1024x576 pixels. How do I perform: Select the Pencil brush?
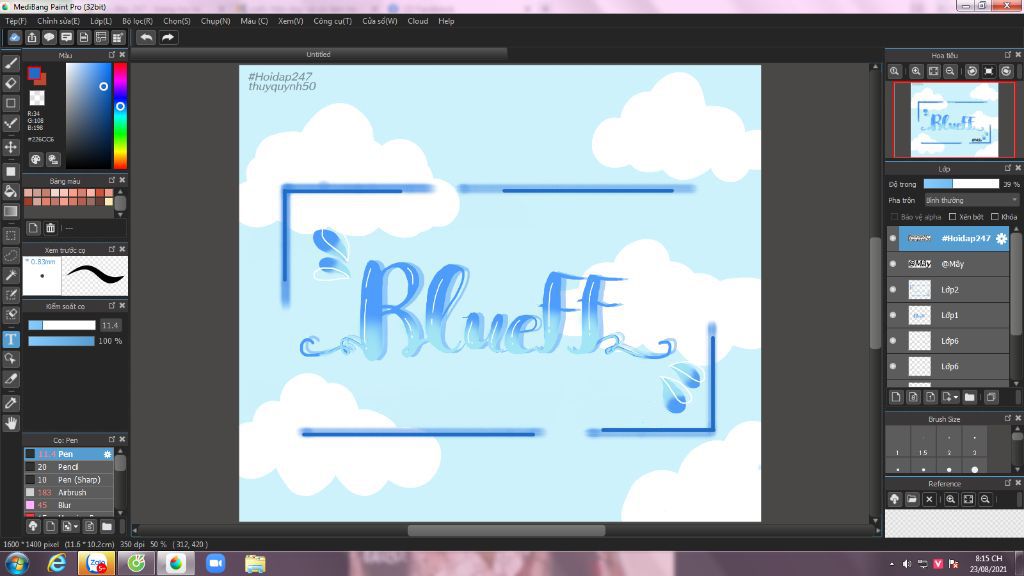pos(69,467)
